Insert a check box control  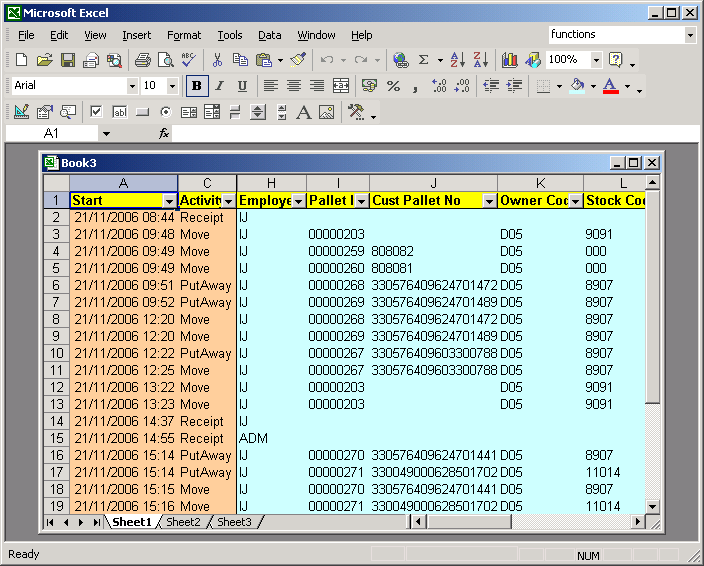[96, 112]
